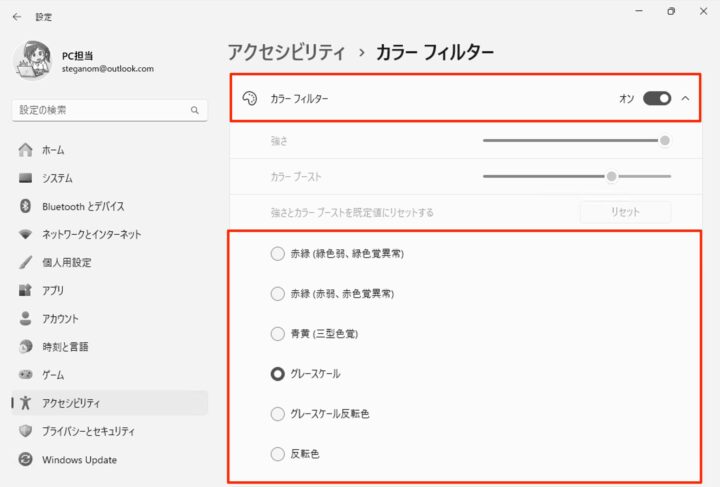Open the アプリ section icon
This screenshot has width=720, height=487.
(25, 290)
